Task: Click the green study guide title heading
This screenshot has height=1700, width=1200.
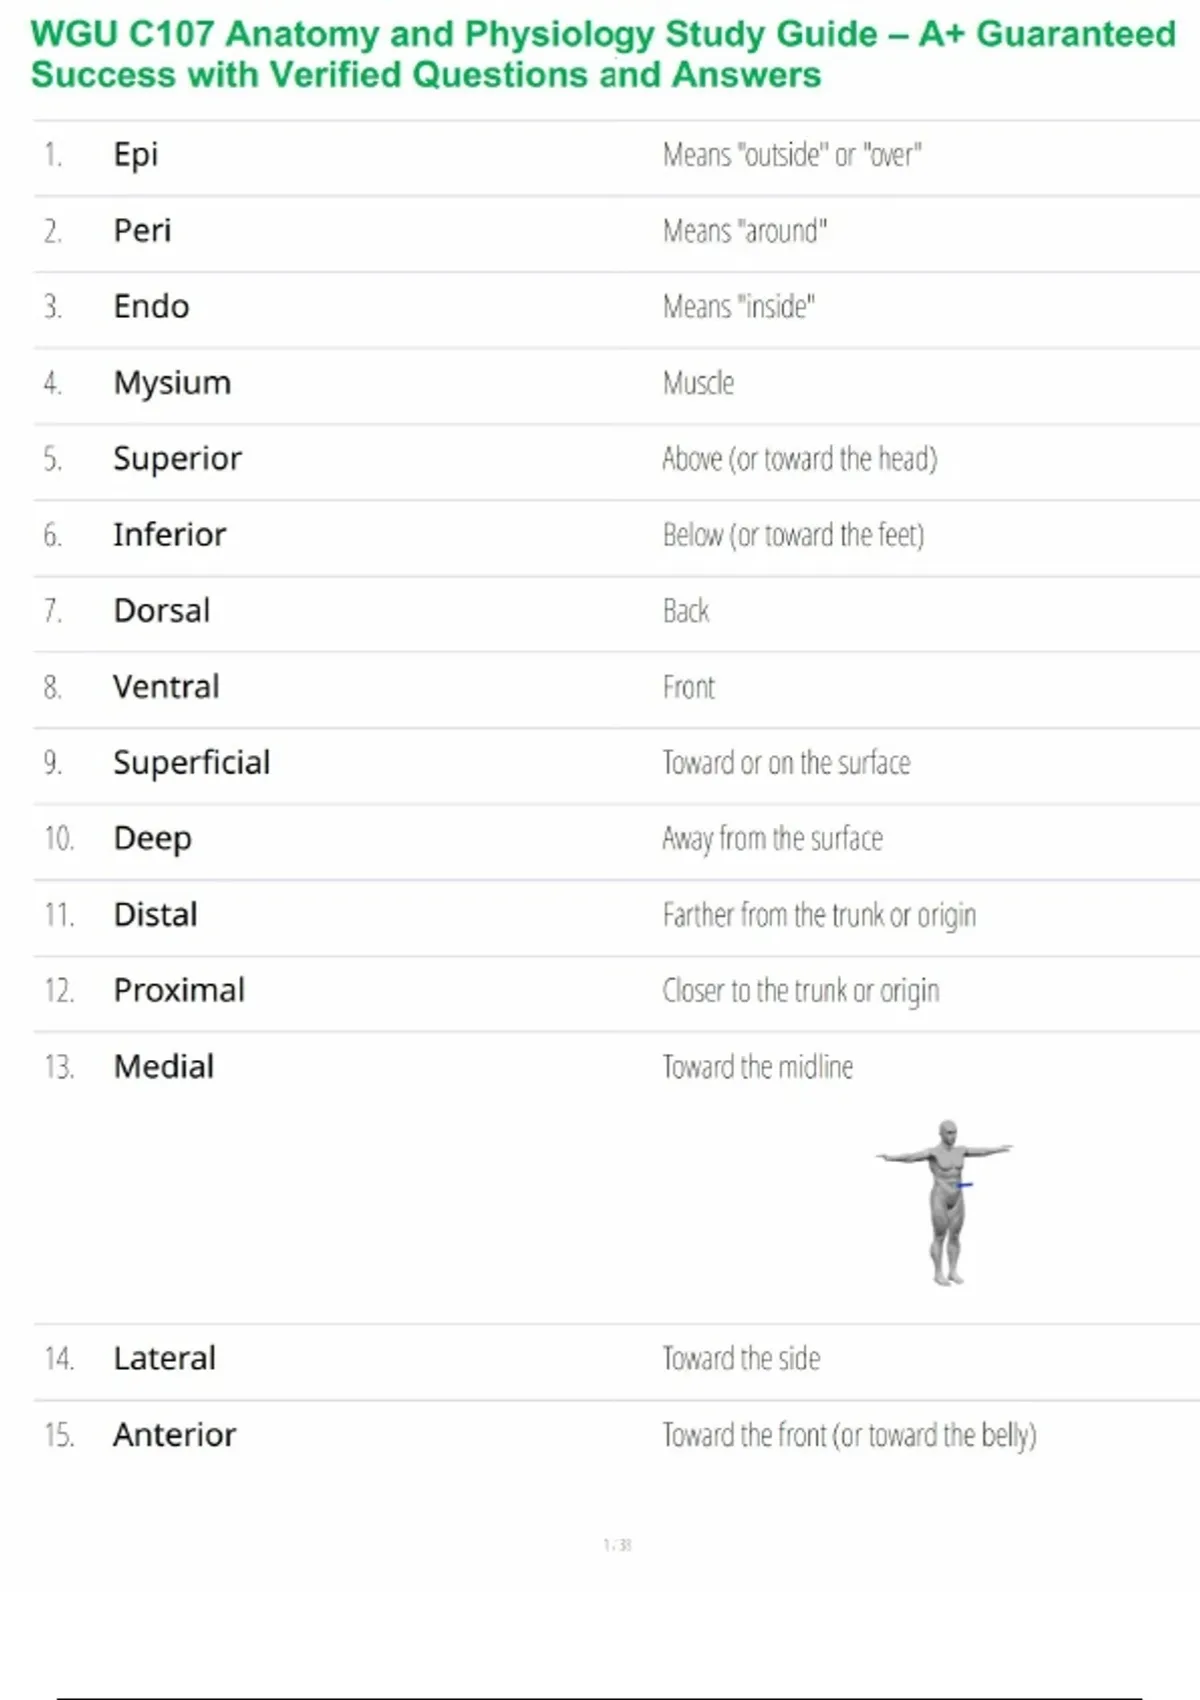Action: pos(602,54)
